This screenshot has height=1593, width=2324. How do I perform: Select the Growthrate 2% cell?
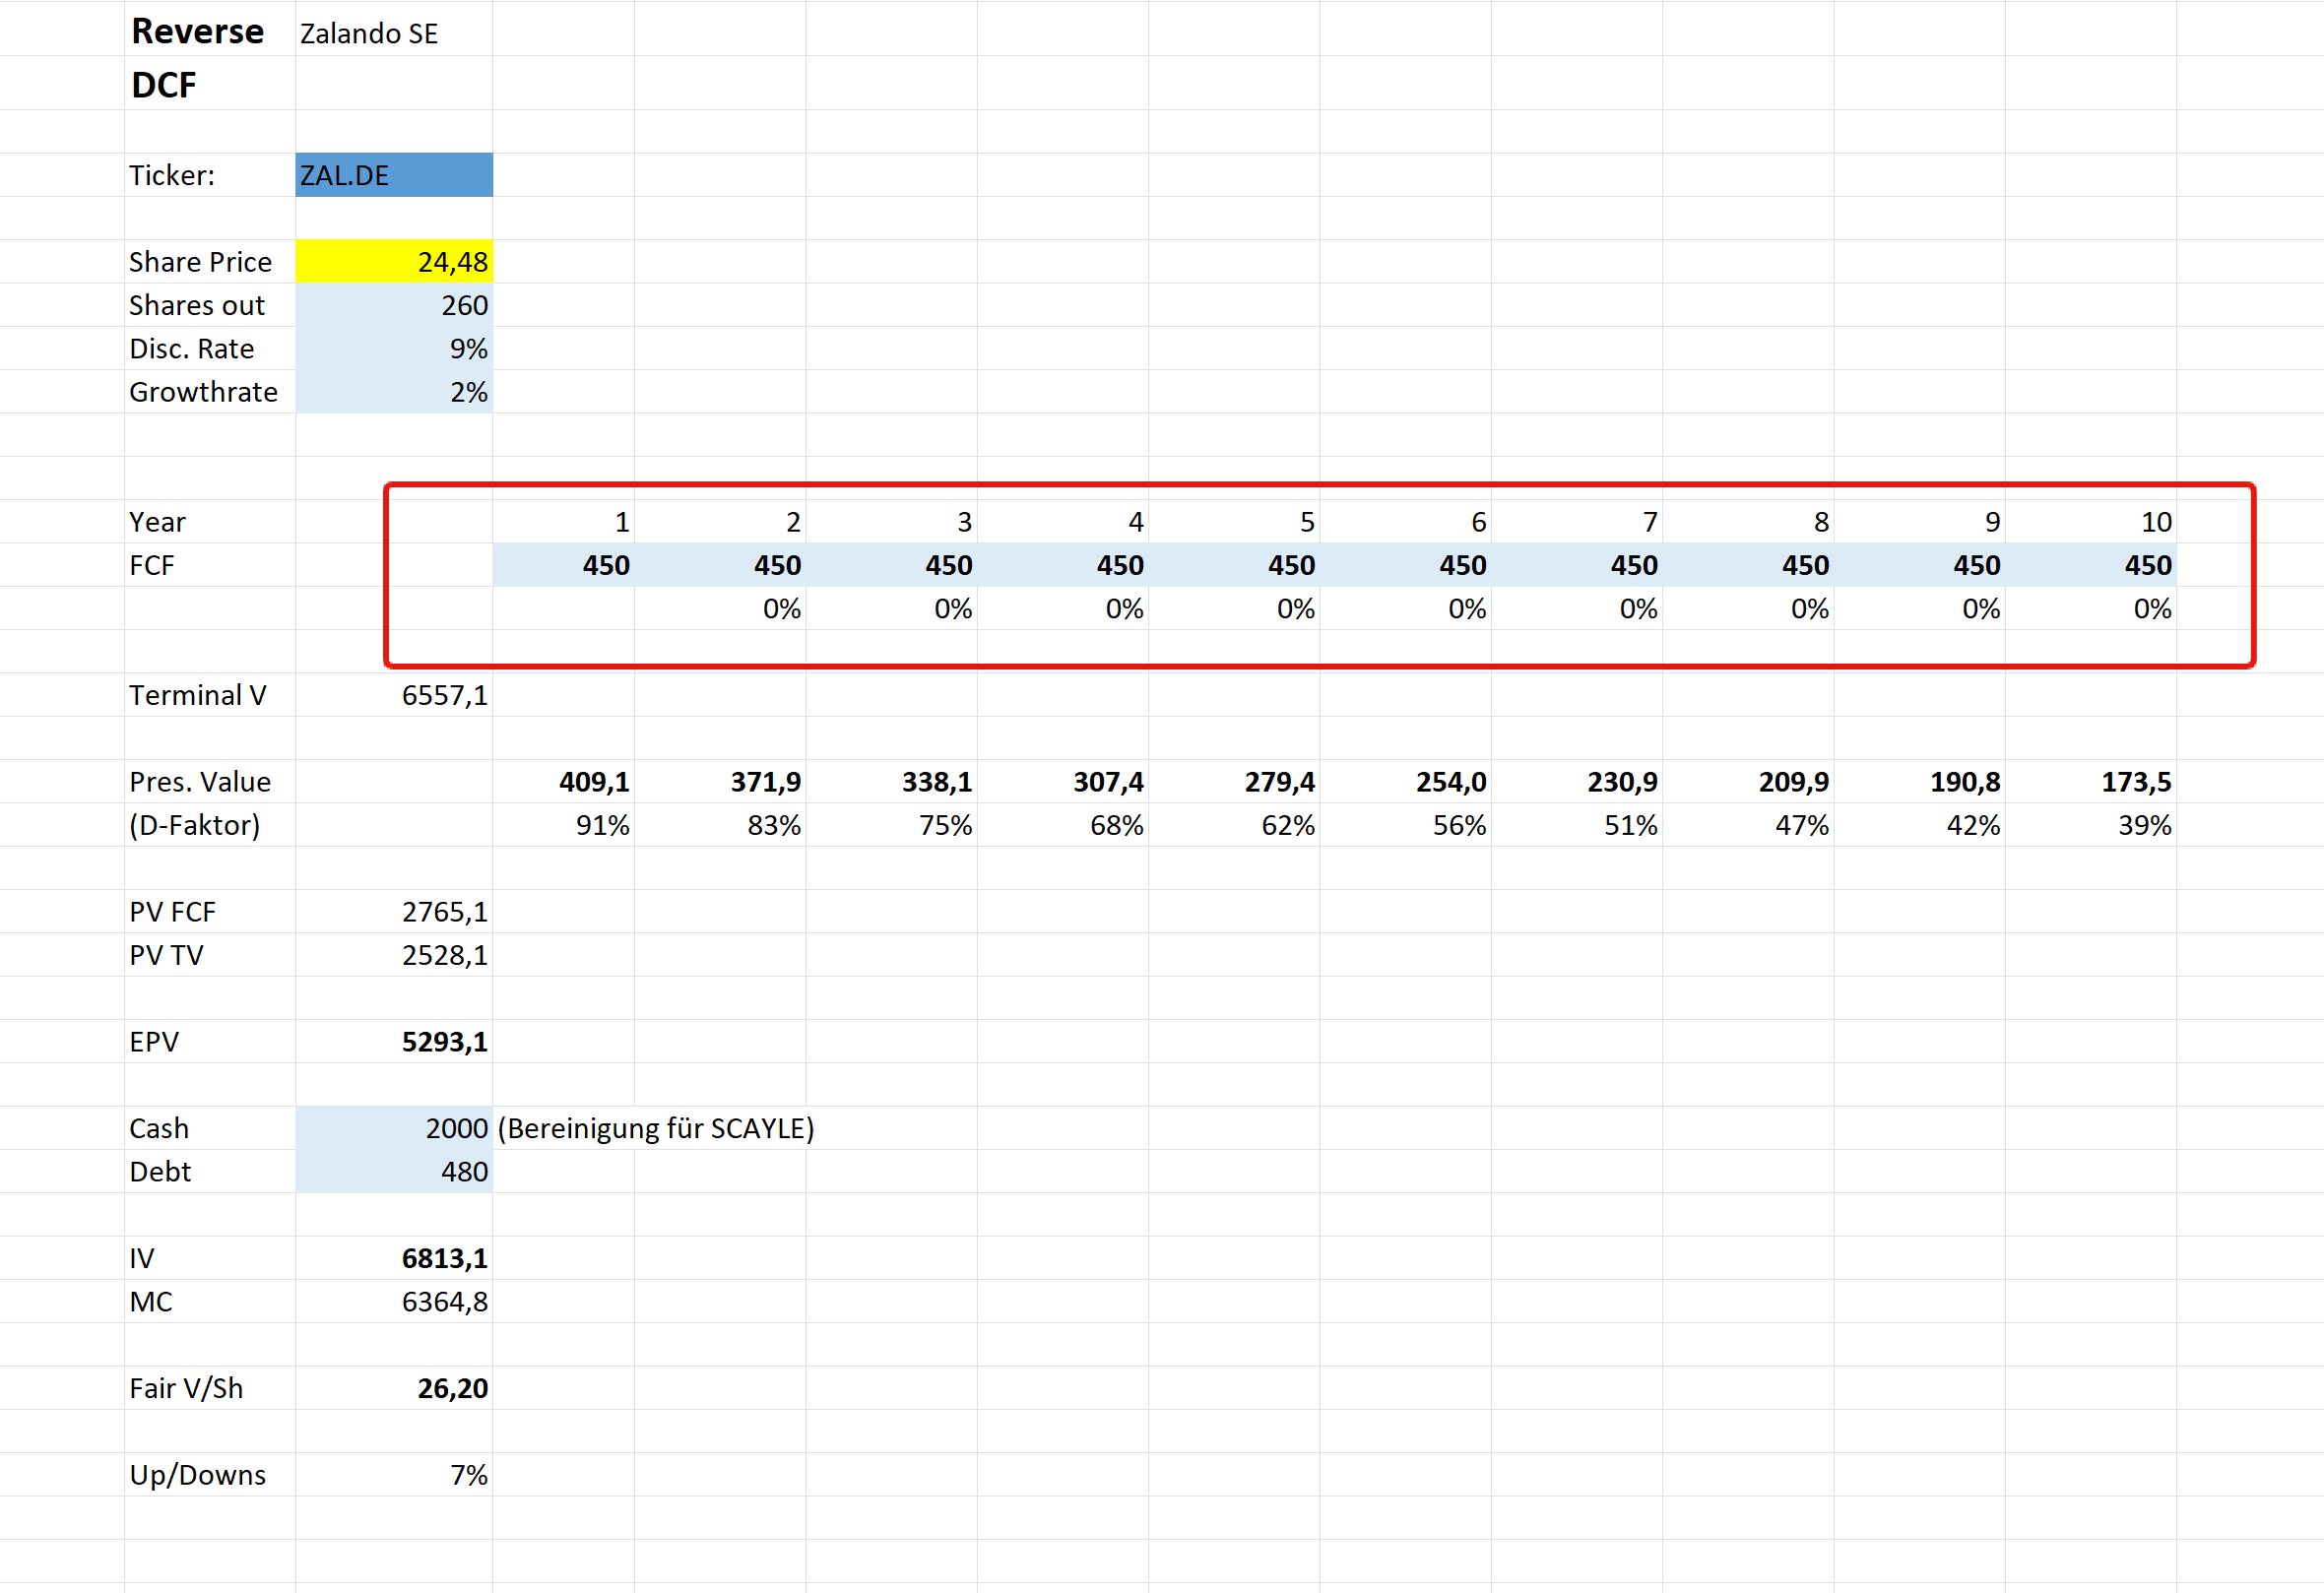[393, 392]
